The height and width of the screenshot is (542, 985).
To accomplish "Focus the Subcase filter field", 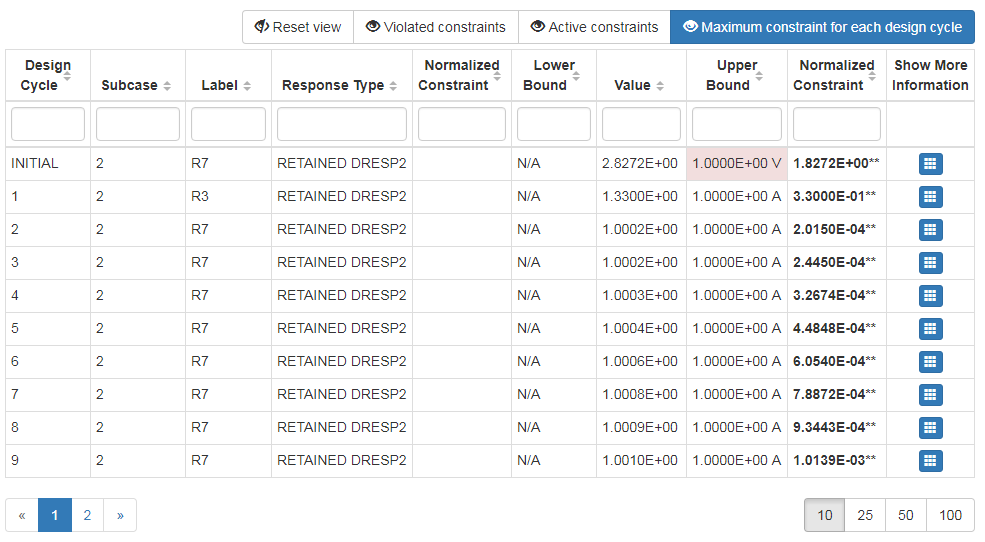I will coord(138,124).
